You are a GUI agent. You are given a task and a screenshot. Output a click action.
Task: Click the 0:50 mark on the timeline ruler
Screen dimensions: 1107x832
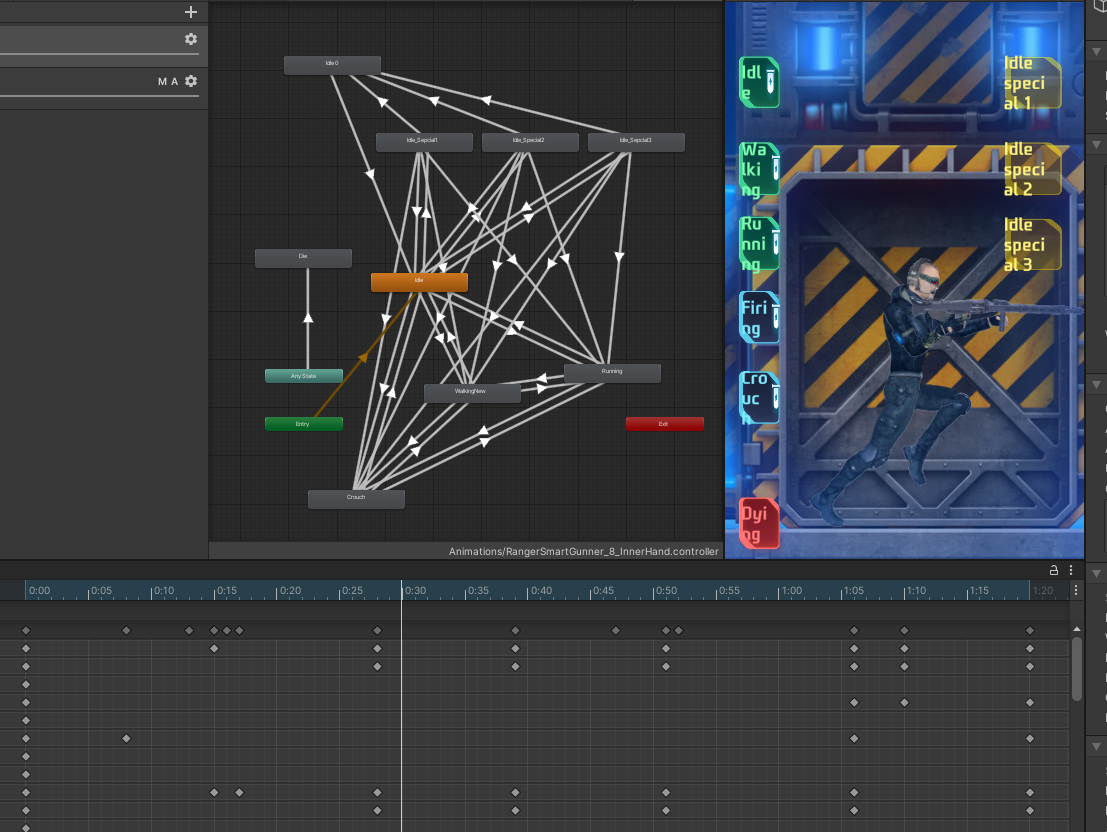665,591
